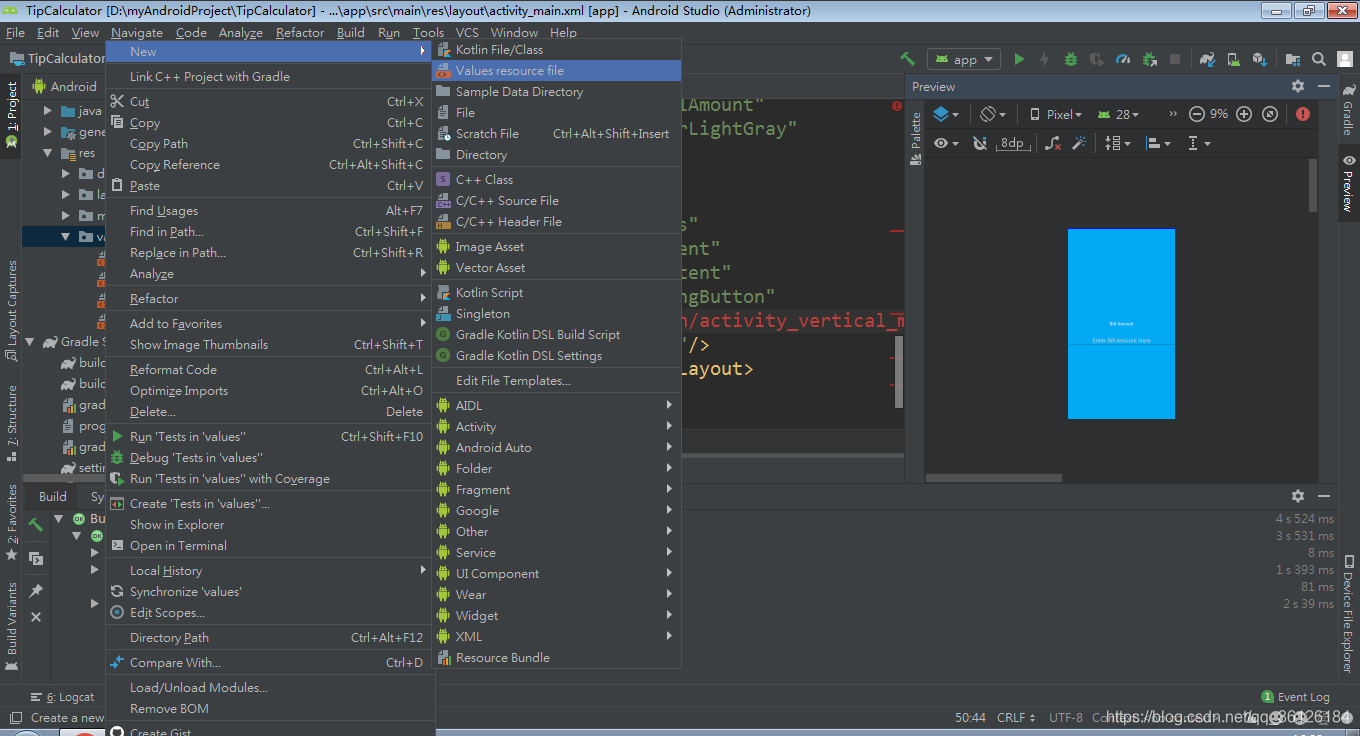The width and height of the screenshot is (1360, 736).
Task: Open Device File Explorer side tab
Action: 1348,613
